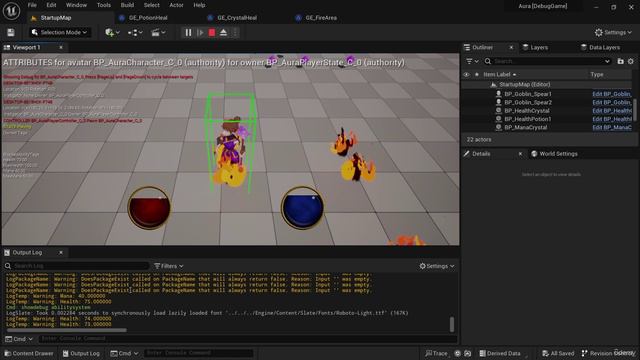This screenshot has width=640, height=360.
Task: Open the Window menu
Action: [x=76, y=5]
